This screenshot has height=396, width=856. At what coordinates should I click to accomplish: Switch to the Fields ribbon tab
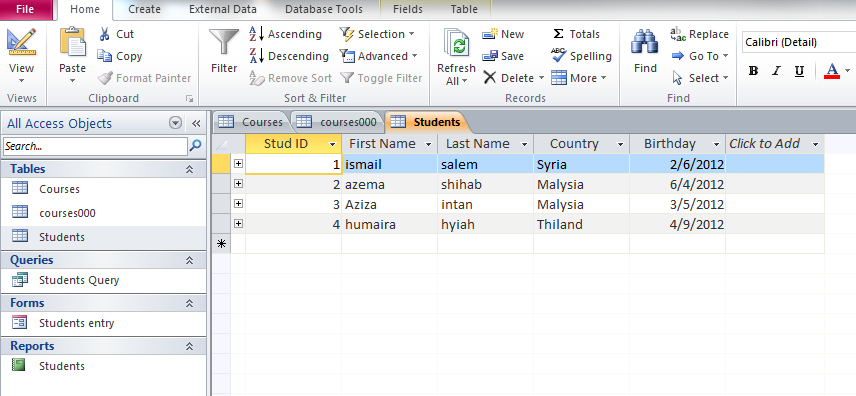click(x=408, y=9)
